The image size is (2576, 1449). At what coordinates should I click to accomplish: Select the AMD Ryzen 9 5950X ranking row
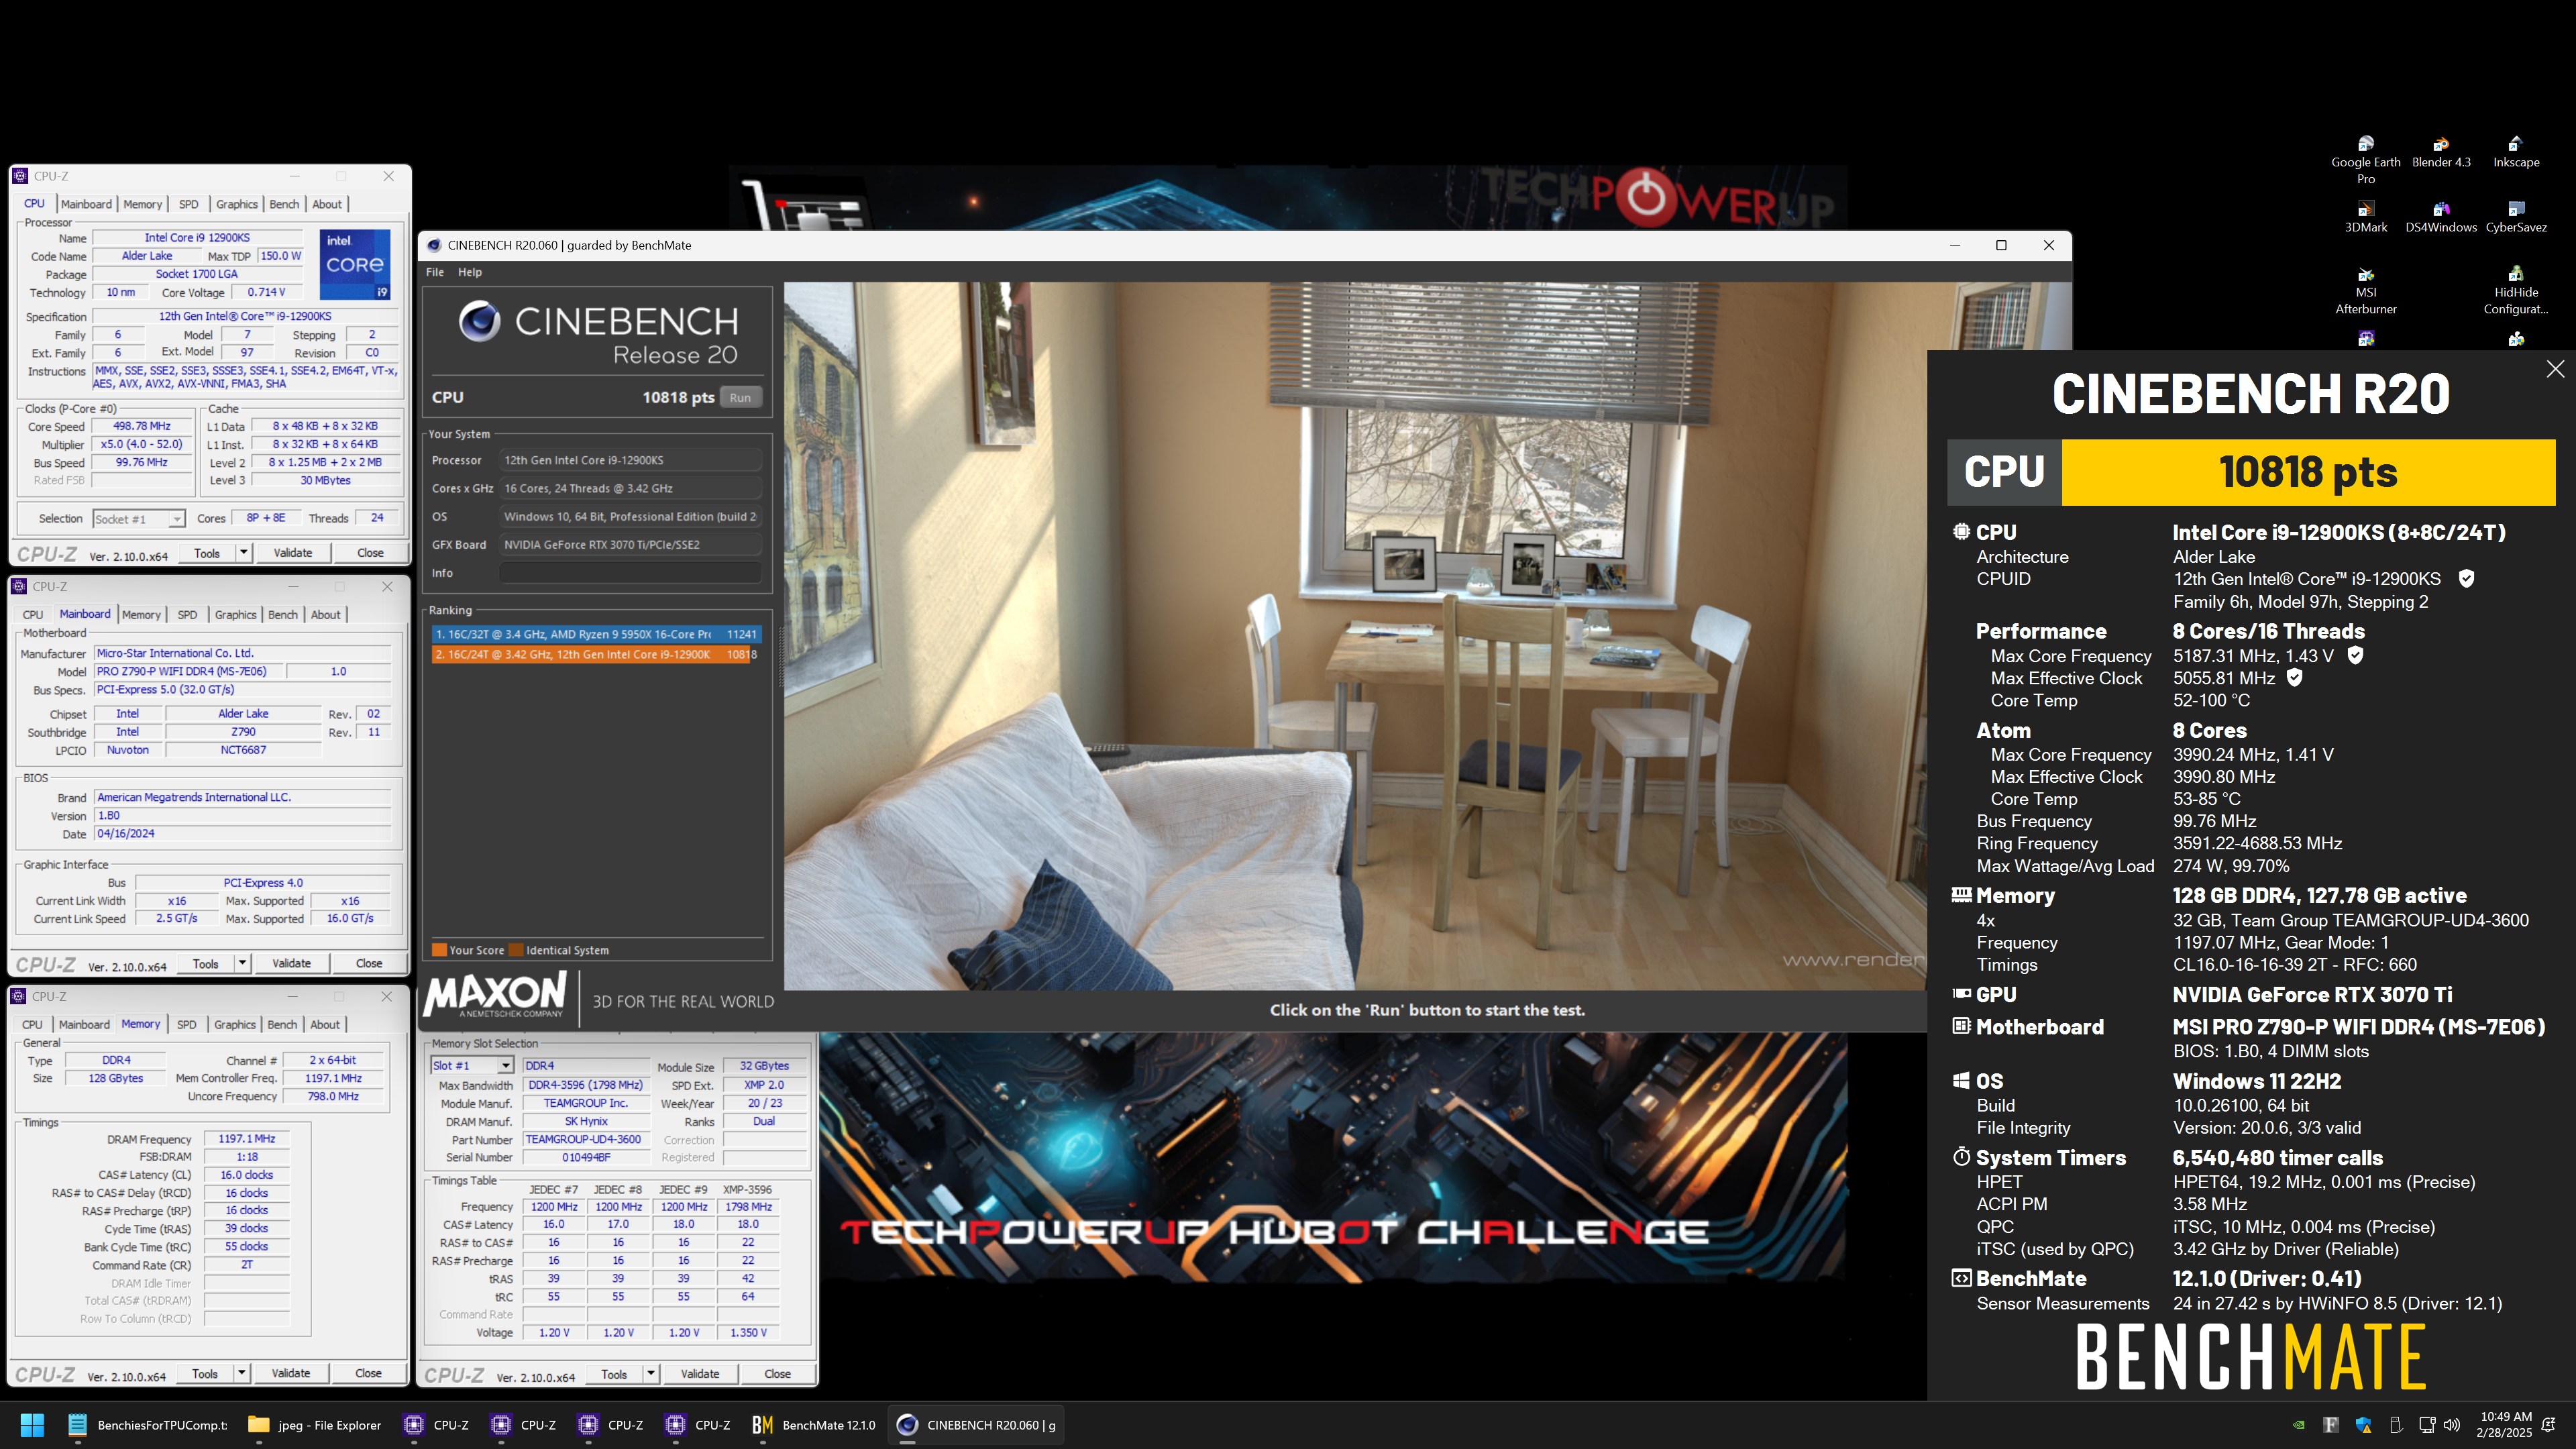[597, 634]
